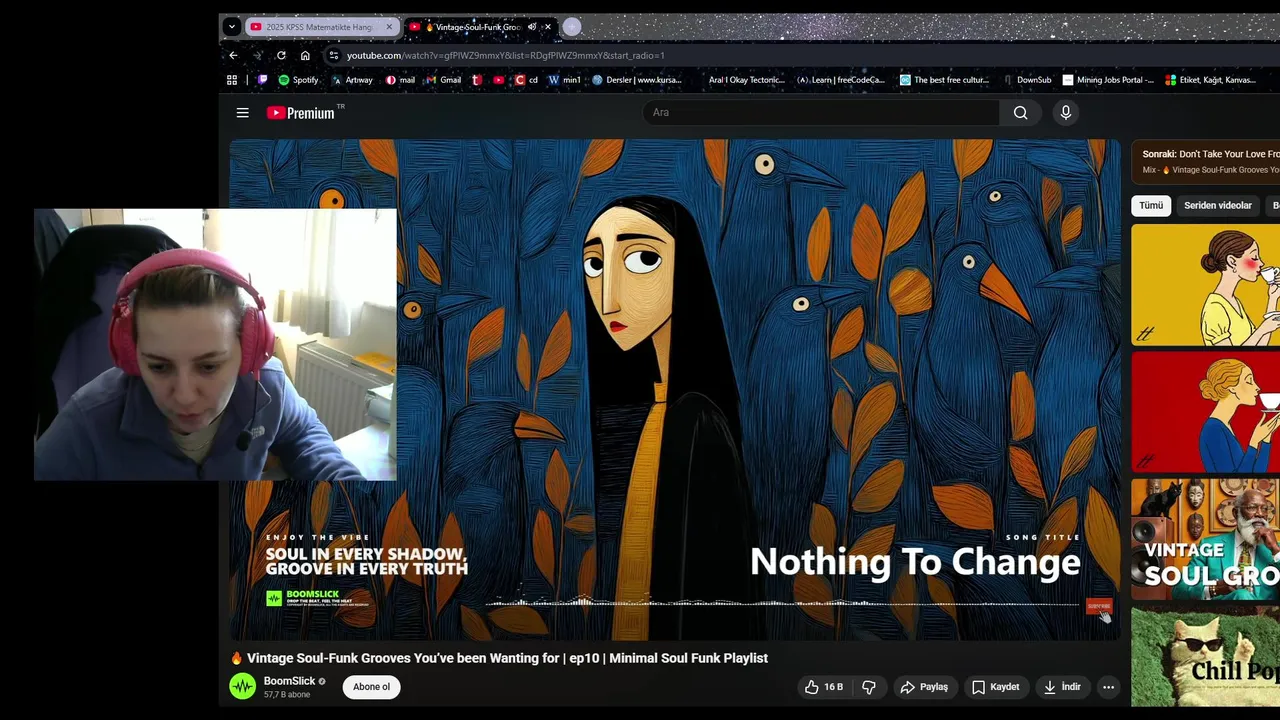Open the DownSub bookmark

click(x=1026, y=80)
